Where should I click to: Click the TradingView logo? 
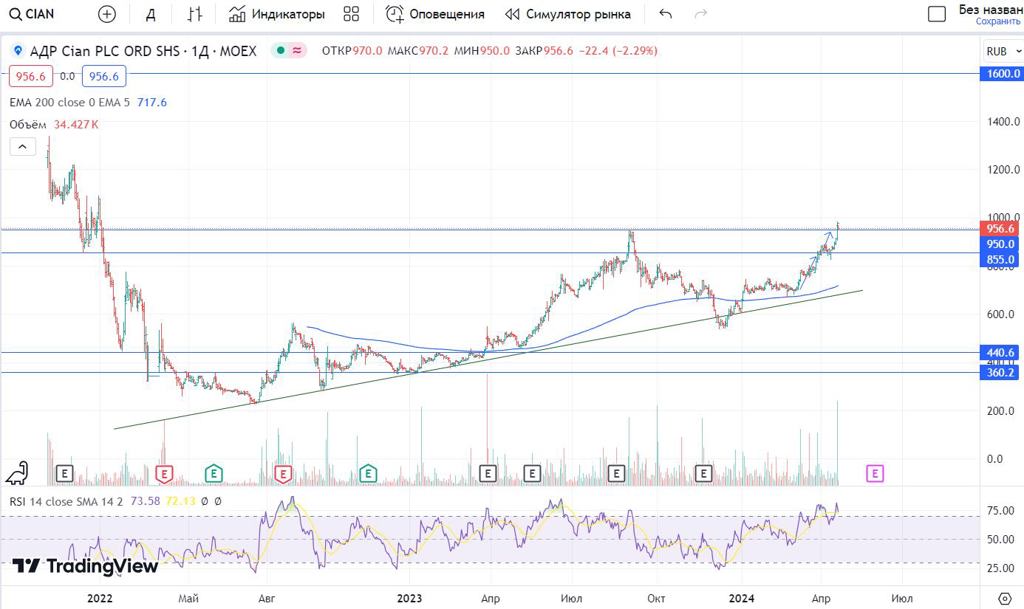click(85, 566)
